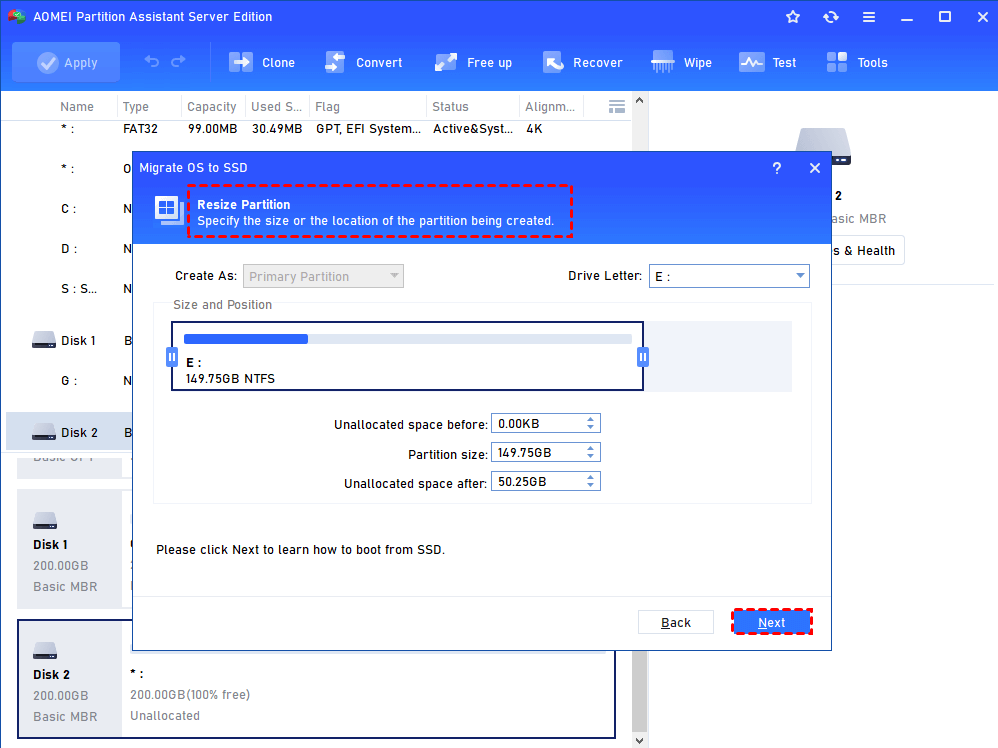Open the Test tool
Screen dimensions: 998x748
coord(767,62)
